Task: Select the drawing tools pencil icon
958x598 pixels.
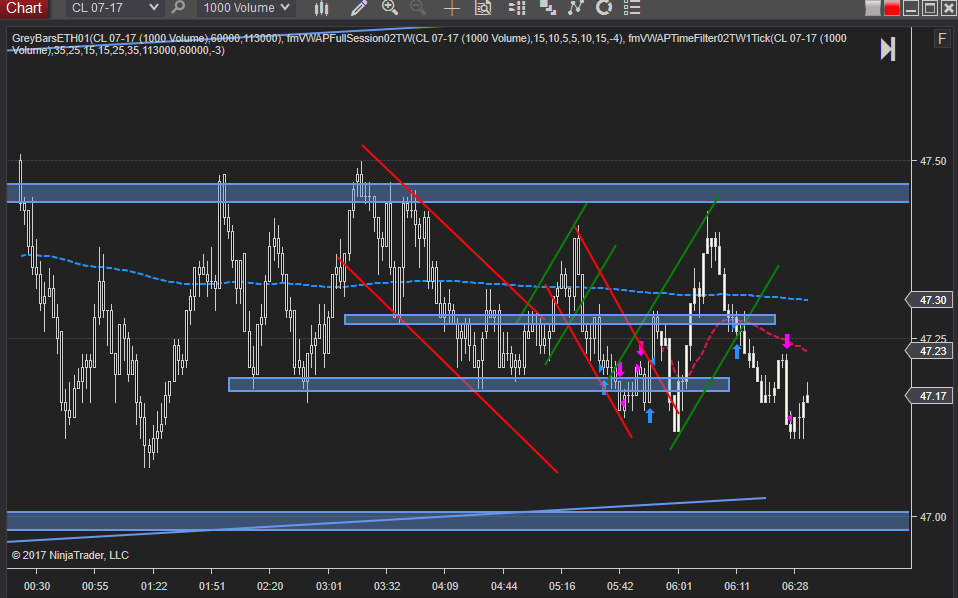Action: pos(359,8)
